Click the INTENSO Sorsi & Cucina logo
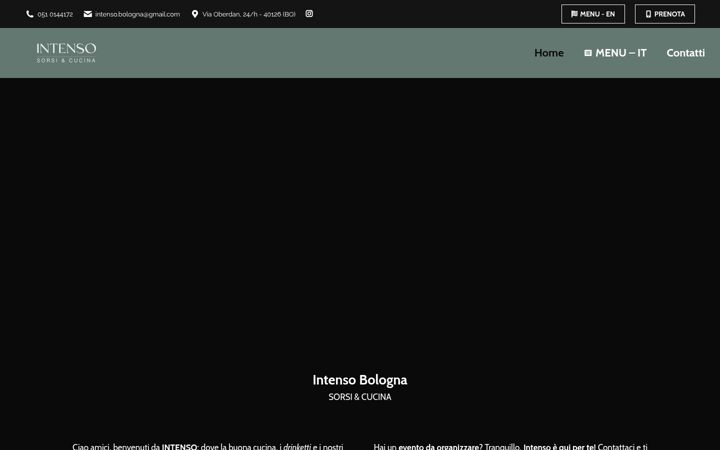The height and width of the screenshot is (450, 720). pyautogui.click(x=66, y=53)
